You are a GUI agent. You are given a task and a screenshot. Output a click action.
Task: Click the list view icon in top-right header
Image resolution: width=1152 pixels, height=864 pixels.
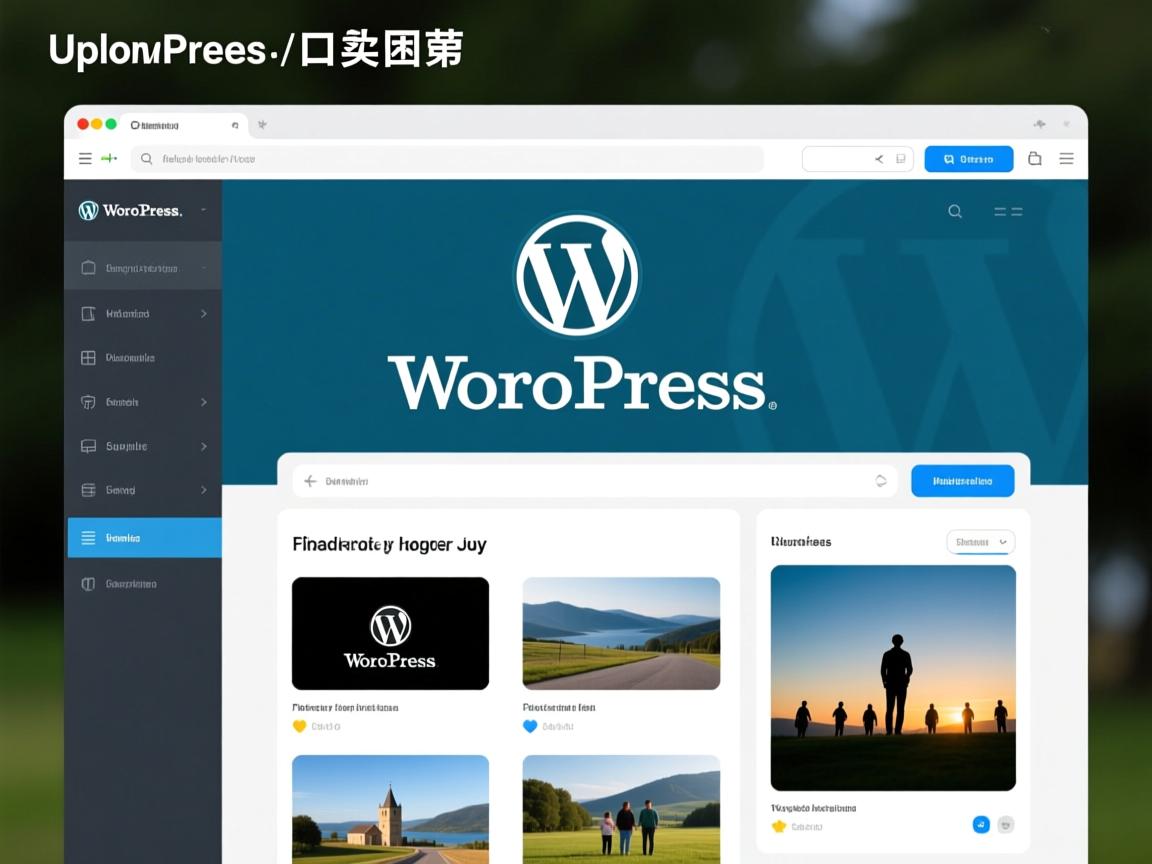coord(1008,211)
